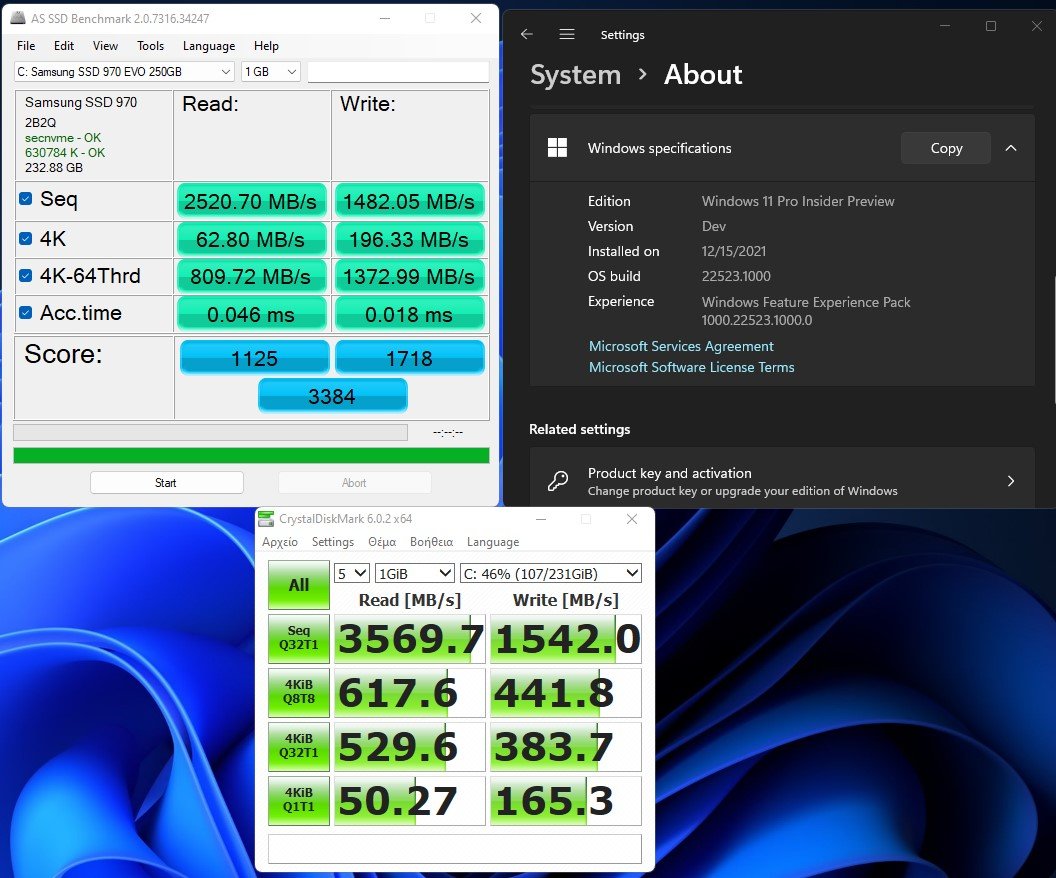Open CrystalDiskMark Settings menu
The height and width of the screenshot is (878, 1056).
click(x=333, y=542)
